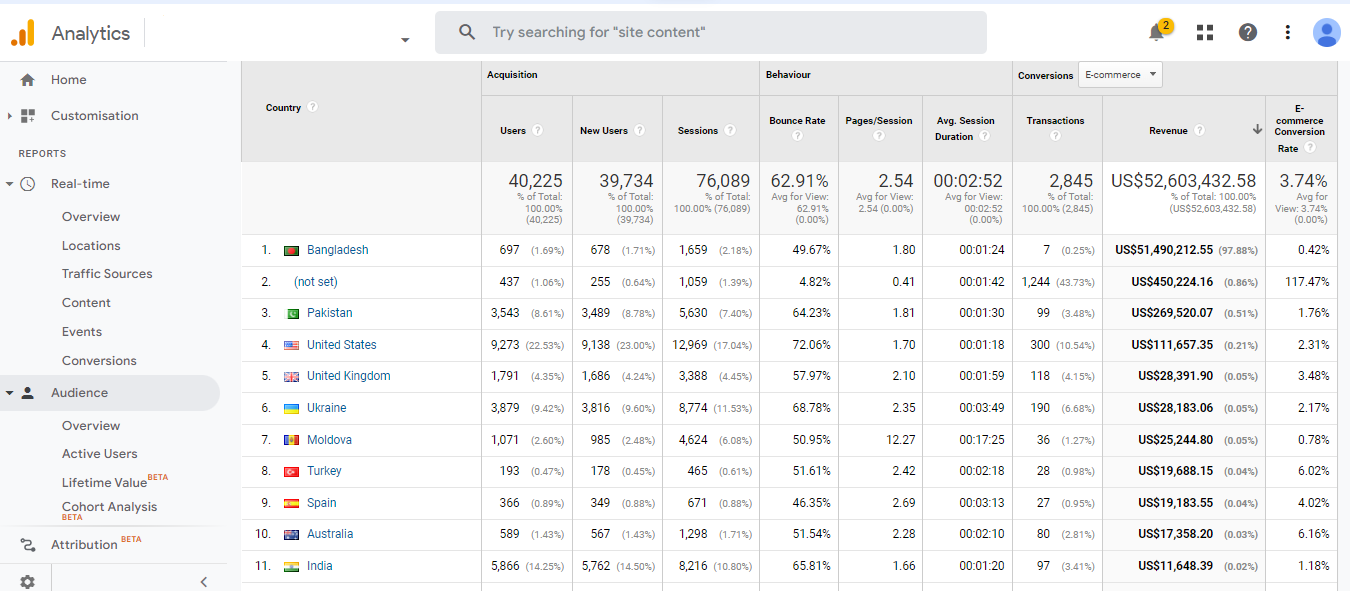
Task: Click the Attribution icon in the sidebar
Action: 28,544
